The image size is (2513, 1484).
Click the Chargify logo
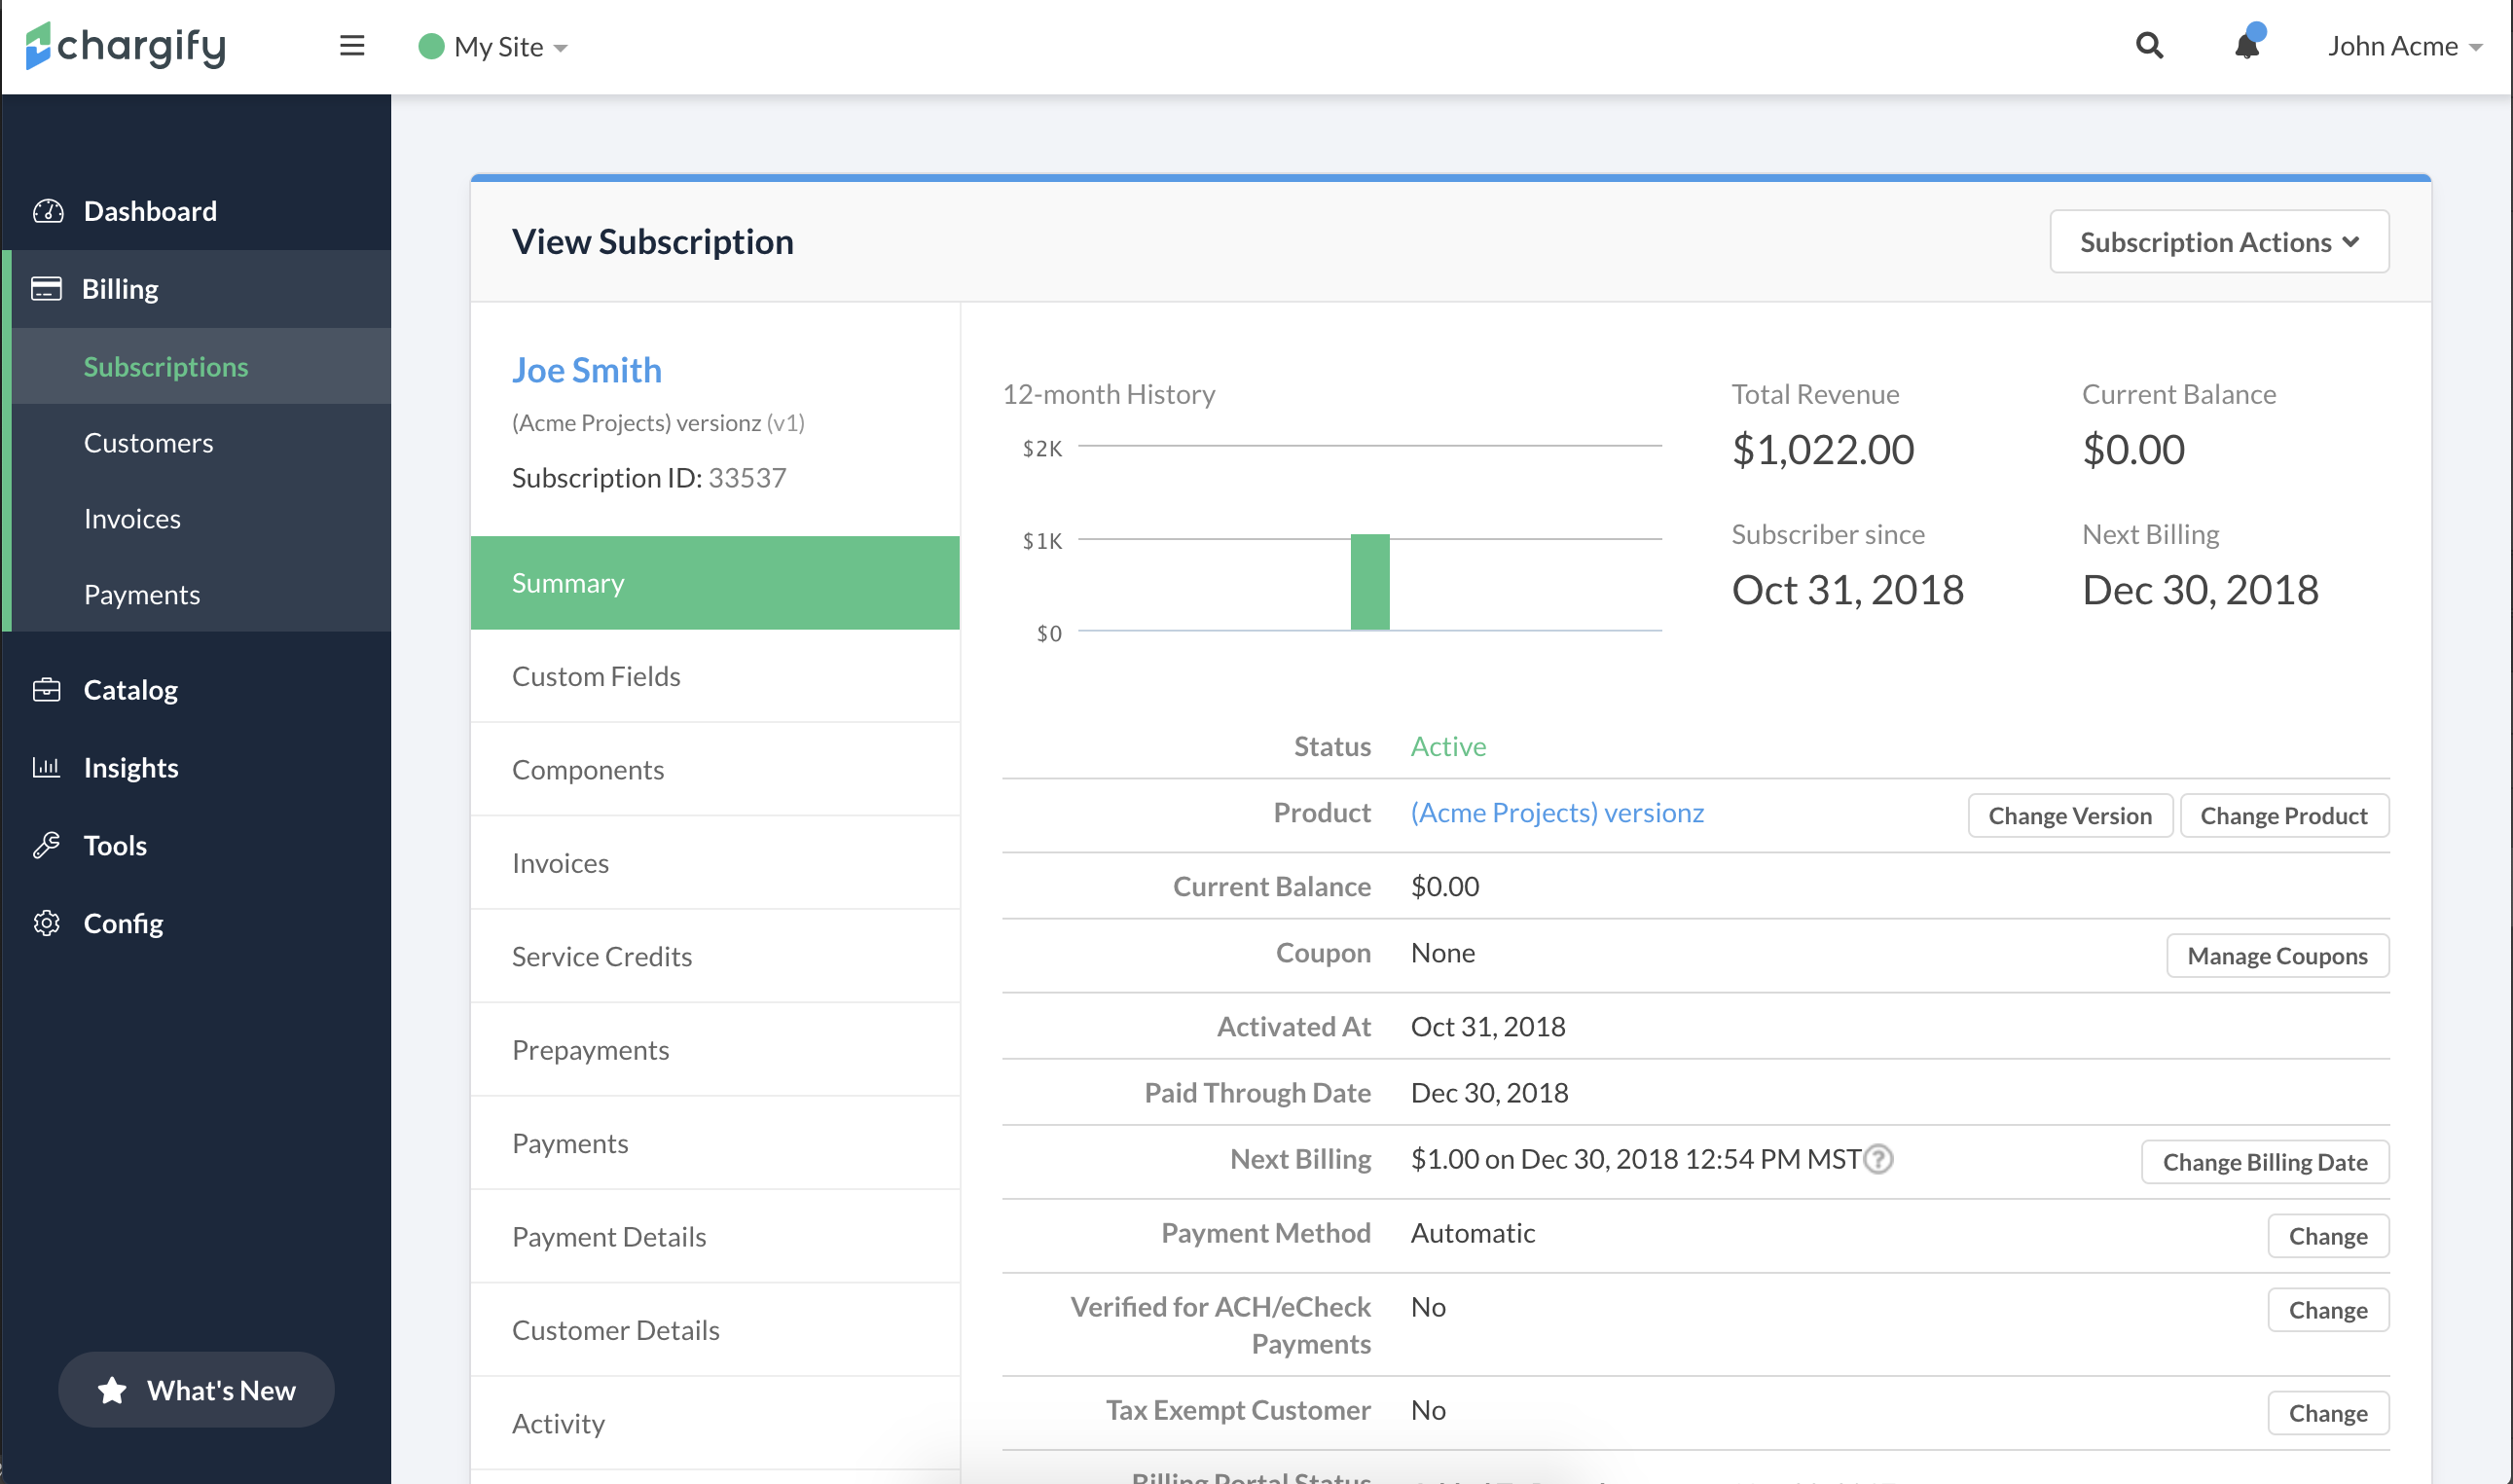126,46
